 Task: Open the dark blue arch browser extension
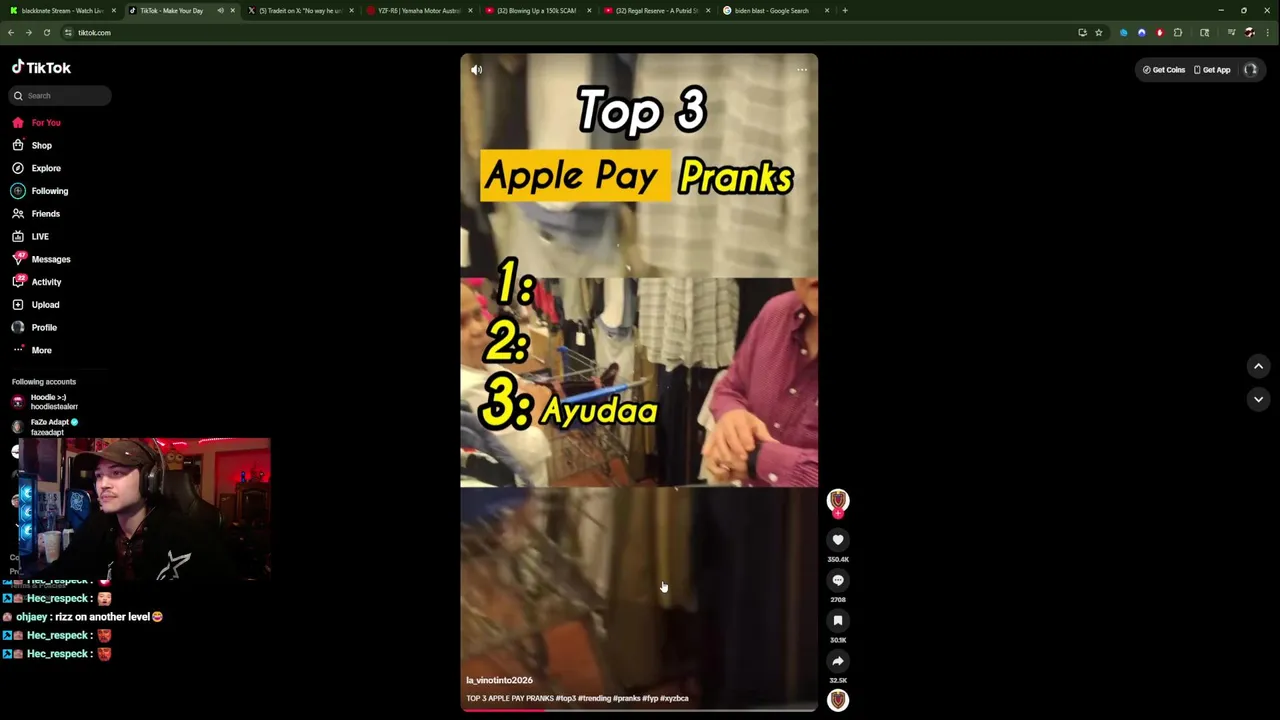coord(1142,33)
